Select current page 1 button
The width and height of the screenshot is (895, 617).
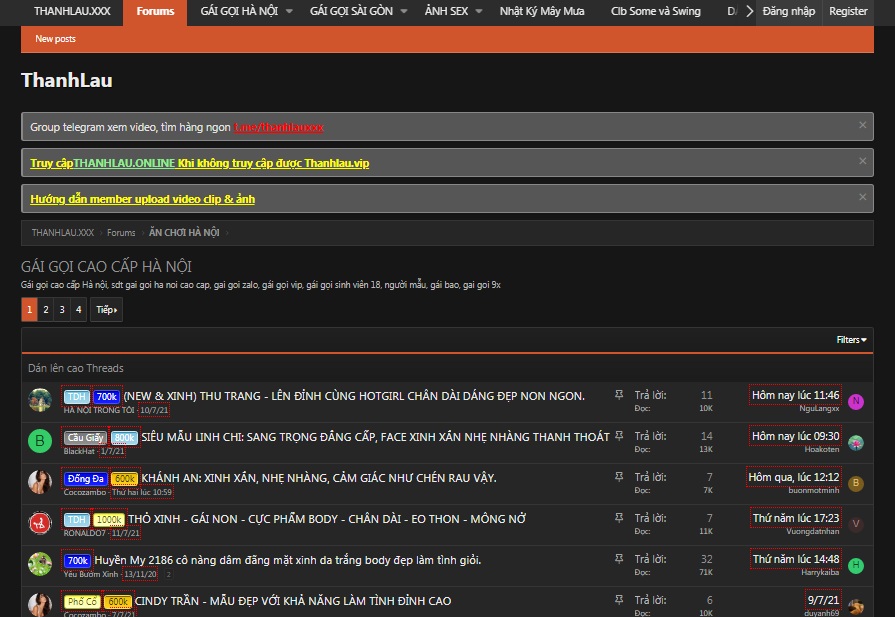(30, 309)
